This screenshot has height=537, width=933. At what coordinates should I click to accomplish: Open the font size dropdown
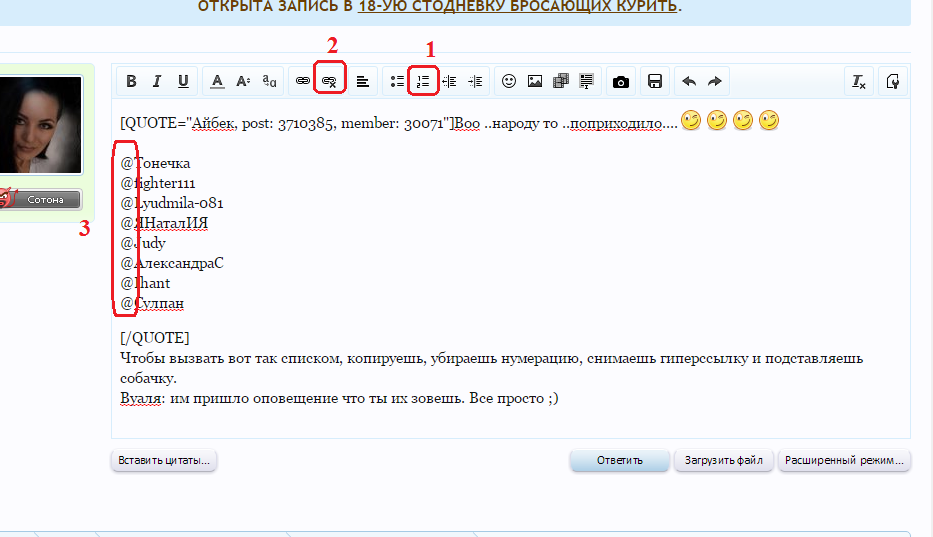(x=243, y=82)
